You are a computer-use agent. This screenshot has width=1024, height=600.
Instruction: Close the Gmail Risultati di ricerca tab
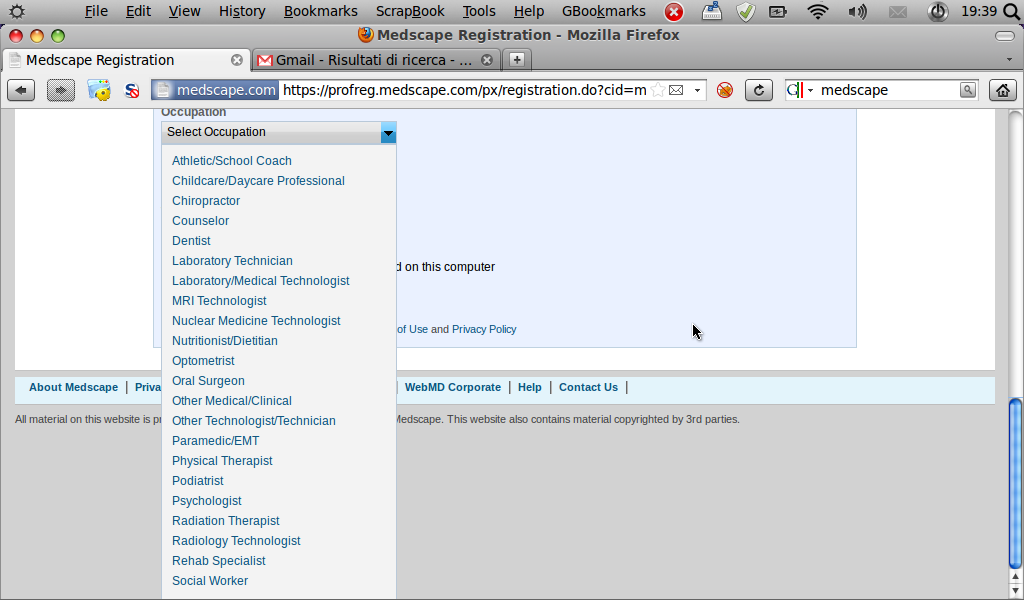tap(487, 60)
